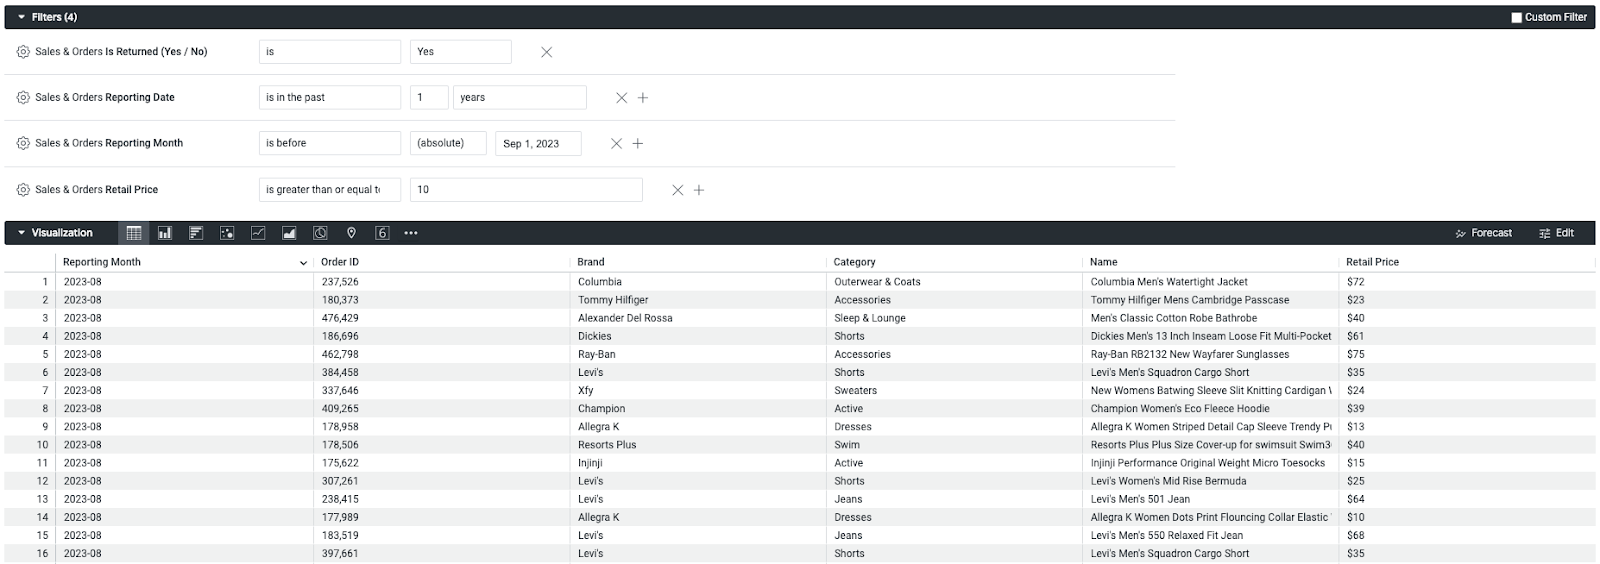The height and width of the screenshot is (564, 1600).
Task: Select the 'Sleep & Lounge' category cell
Action: (x=954, y=318)
